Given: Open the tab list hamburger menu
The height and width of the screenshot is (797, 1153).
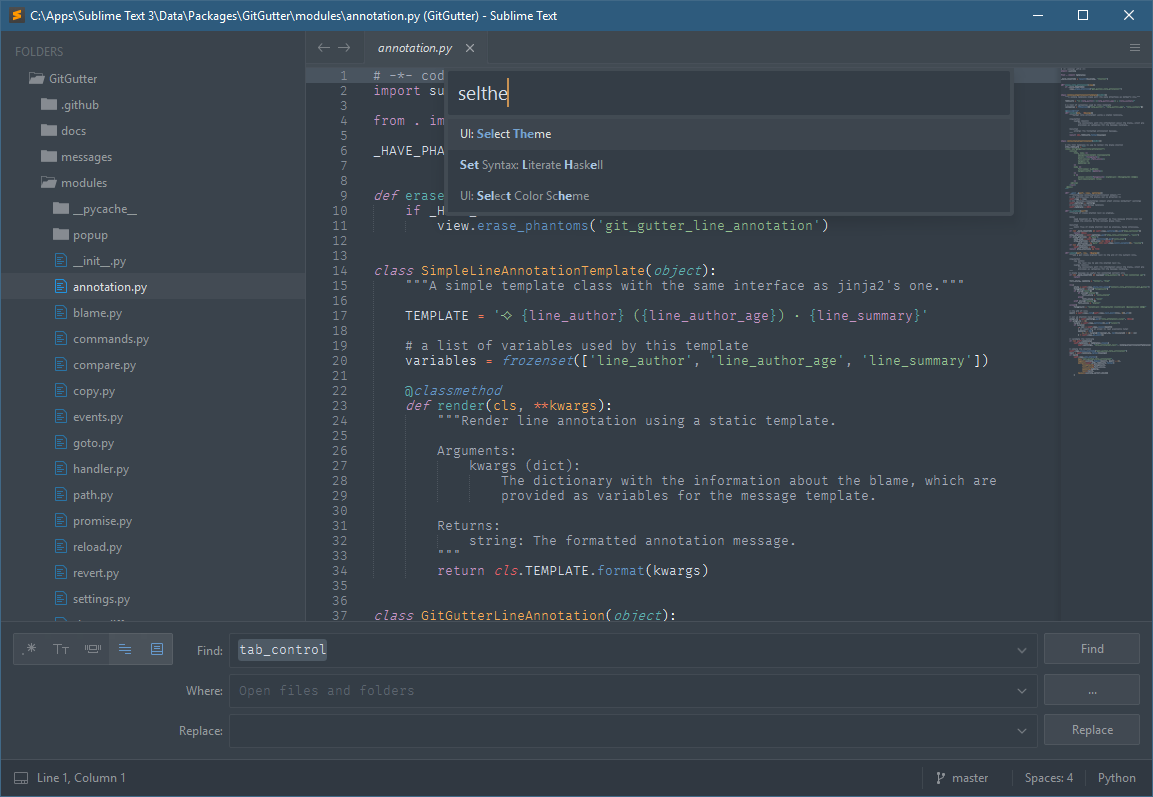Looking at the screenshot, I should click(1135, 48).
